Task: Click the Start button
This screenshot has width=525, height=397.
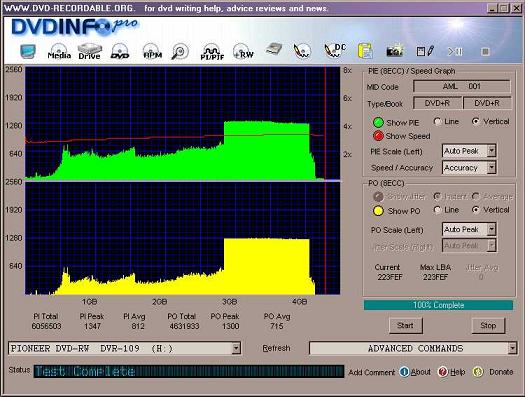Action: 405,325
